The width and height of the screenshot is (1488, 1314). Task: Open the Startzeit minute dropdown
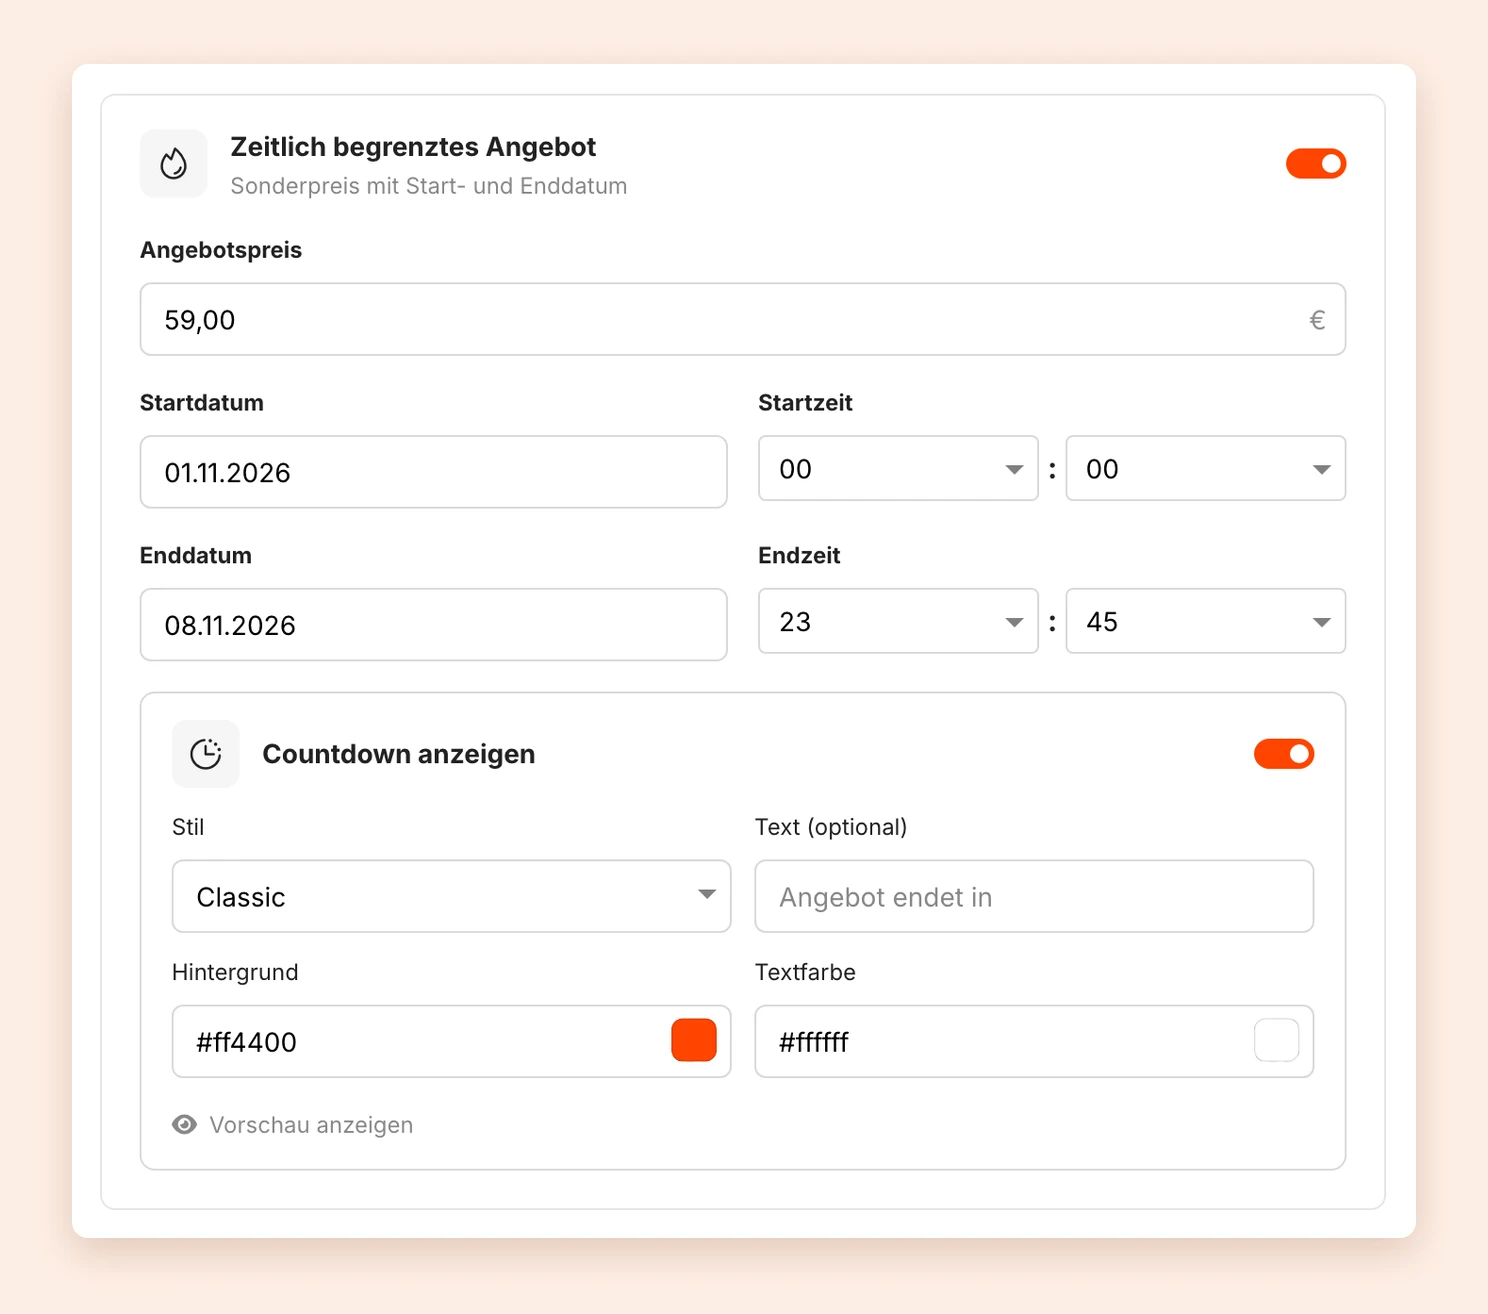pyautogui.click(x=1206, y=468)
